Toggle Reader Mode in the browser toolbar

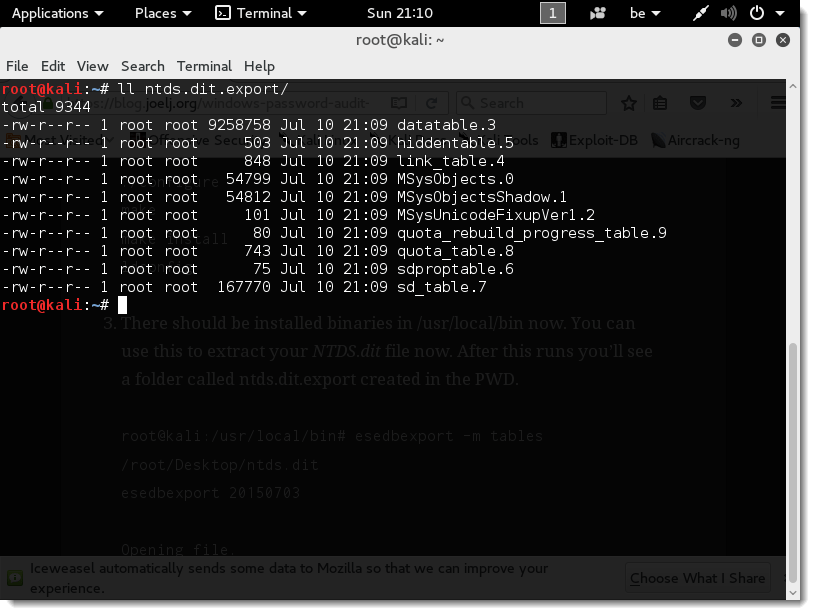[399, 103]
